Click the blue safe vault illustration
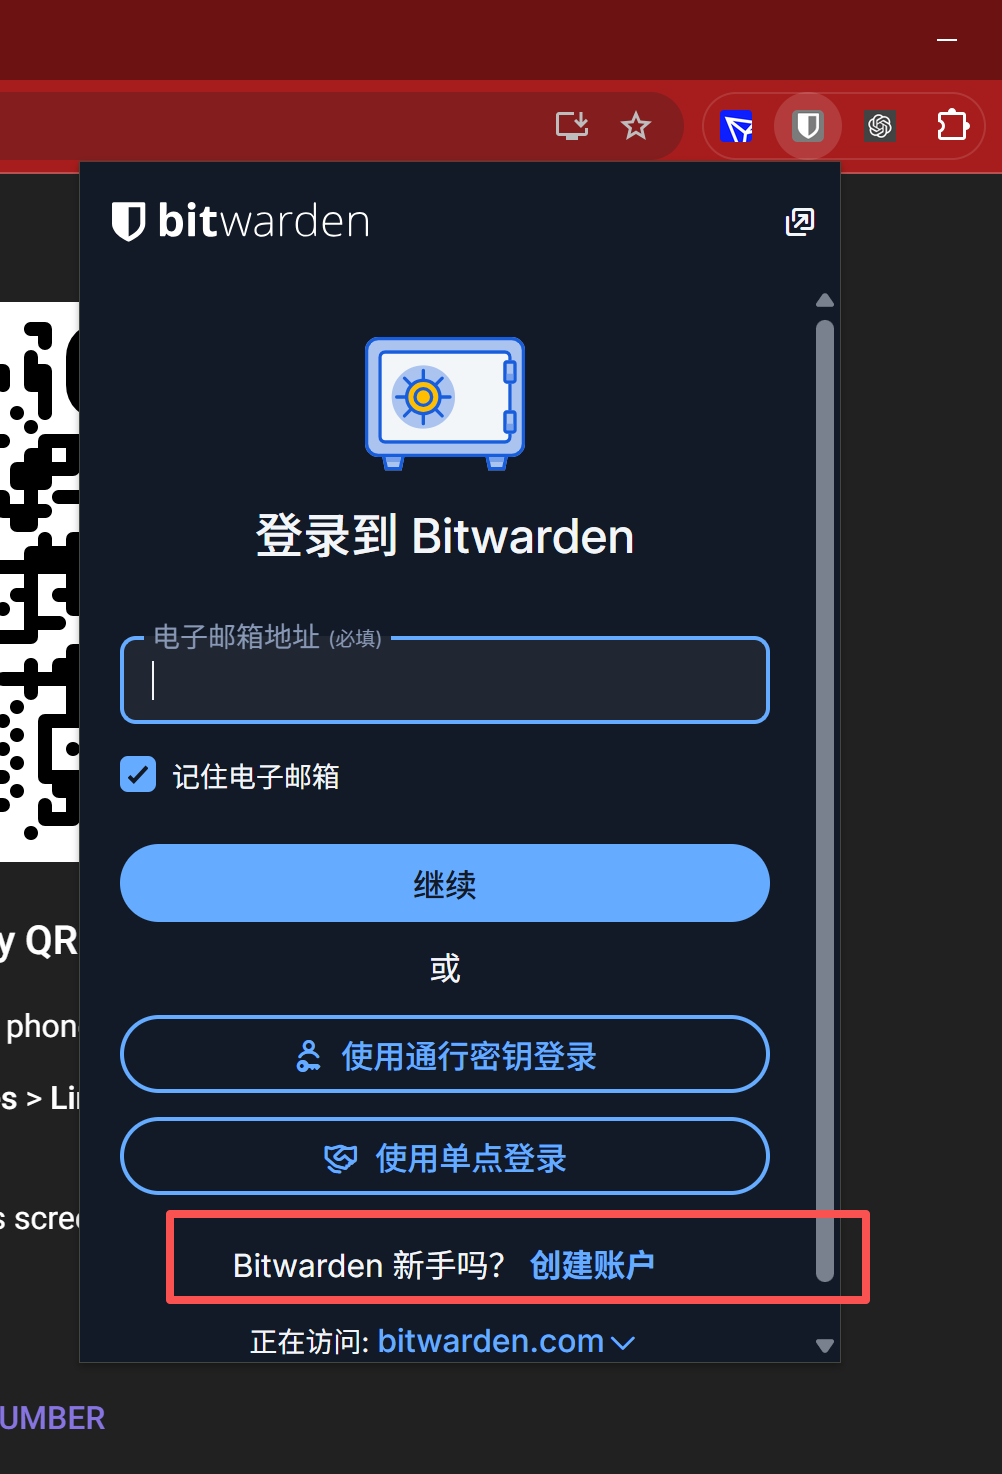Viewport: 1002px width, 1474px height. [x=445, y=403]
